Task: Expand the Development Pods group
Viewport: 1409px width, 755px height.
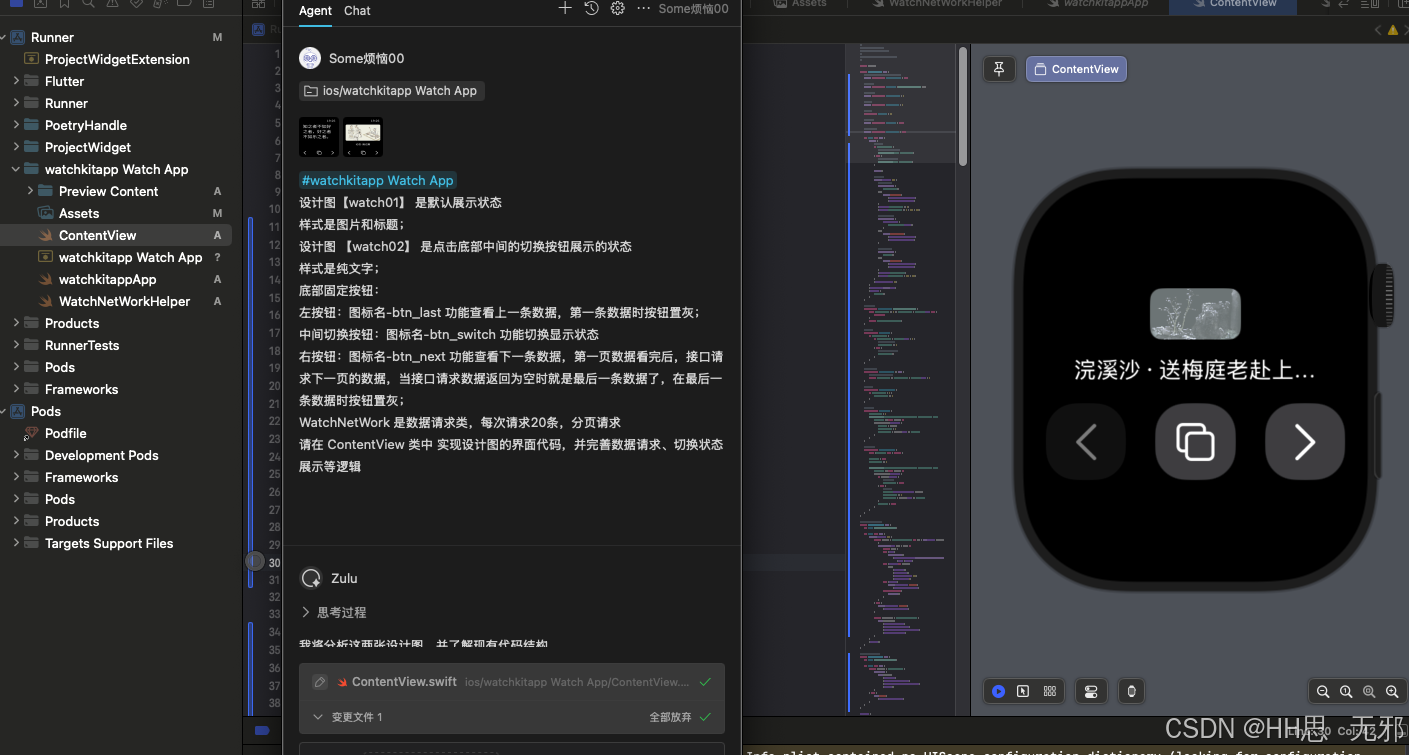Action: (16, 455)
